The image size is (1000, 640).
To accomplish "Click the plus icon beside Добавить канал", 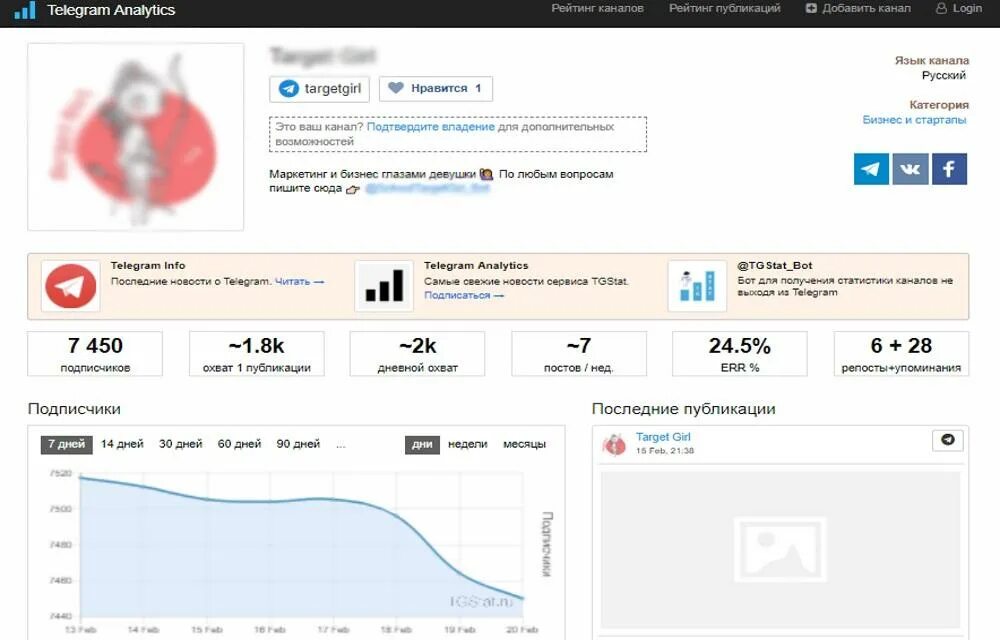I will pos(811,8).
